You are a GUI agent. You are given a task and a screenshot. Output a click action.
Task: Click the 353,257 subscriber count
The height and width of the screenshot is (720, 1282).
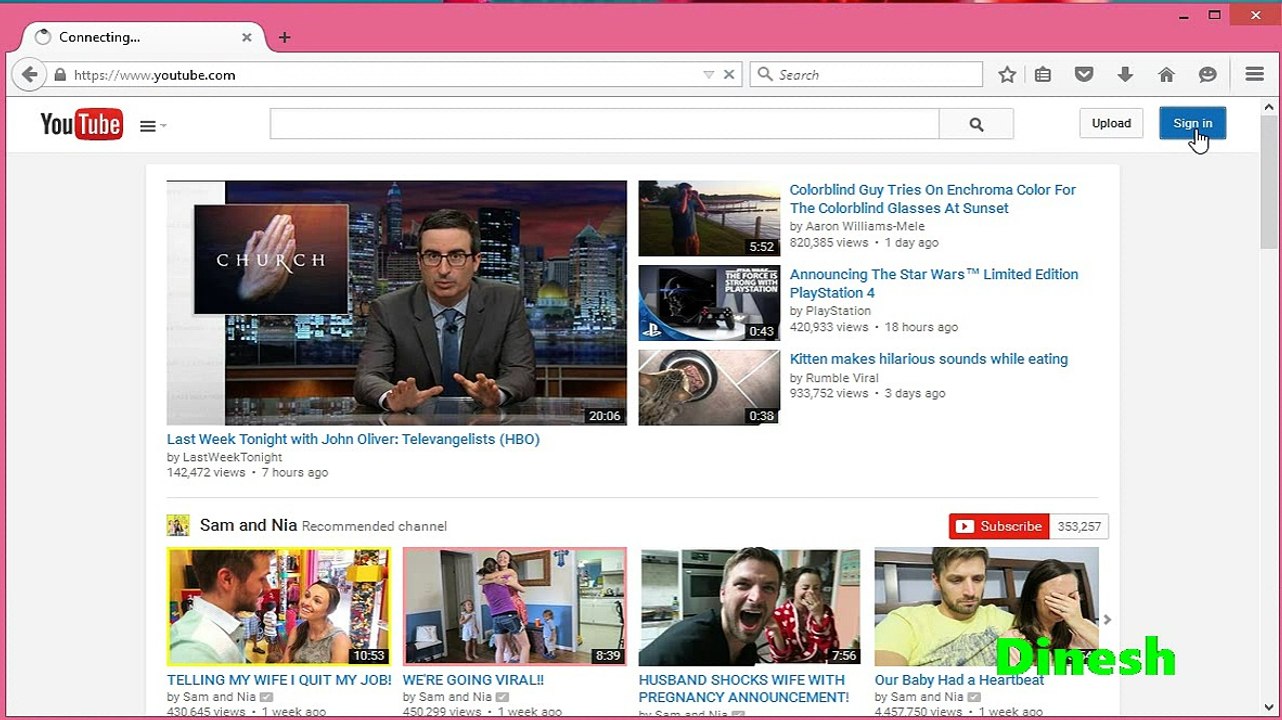point(1079,526)
